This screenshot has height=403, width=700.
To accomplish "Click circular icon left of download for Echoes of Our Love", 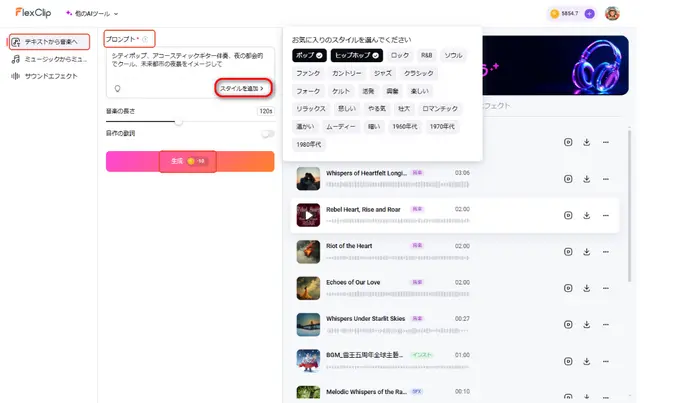I will (568, 288).
